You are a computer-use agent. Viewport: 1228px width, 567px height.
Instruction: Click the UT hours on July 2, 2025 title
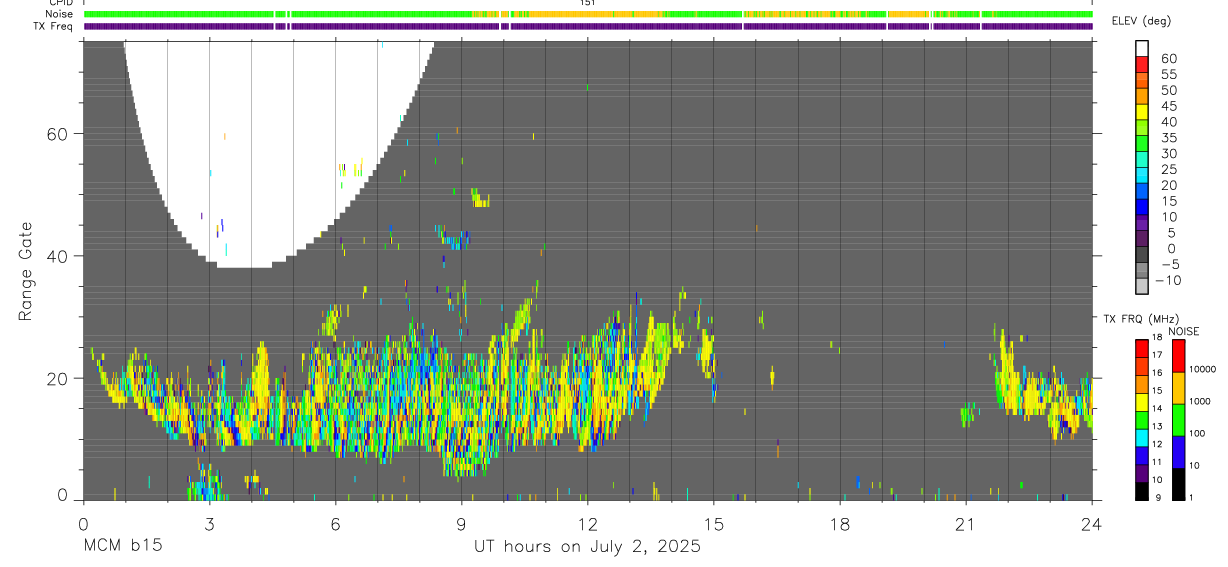pos(588,547)
